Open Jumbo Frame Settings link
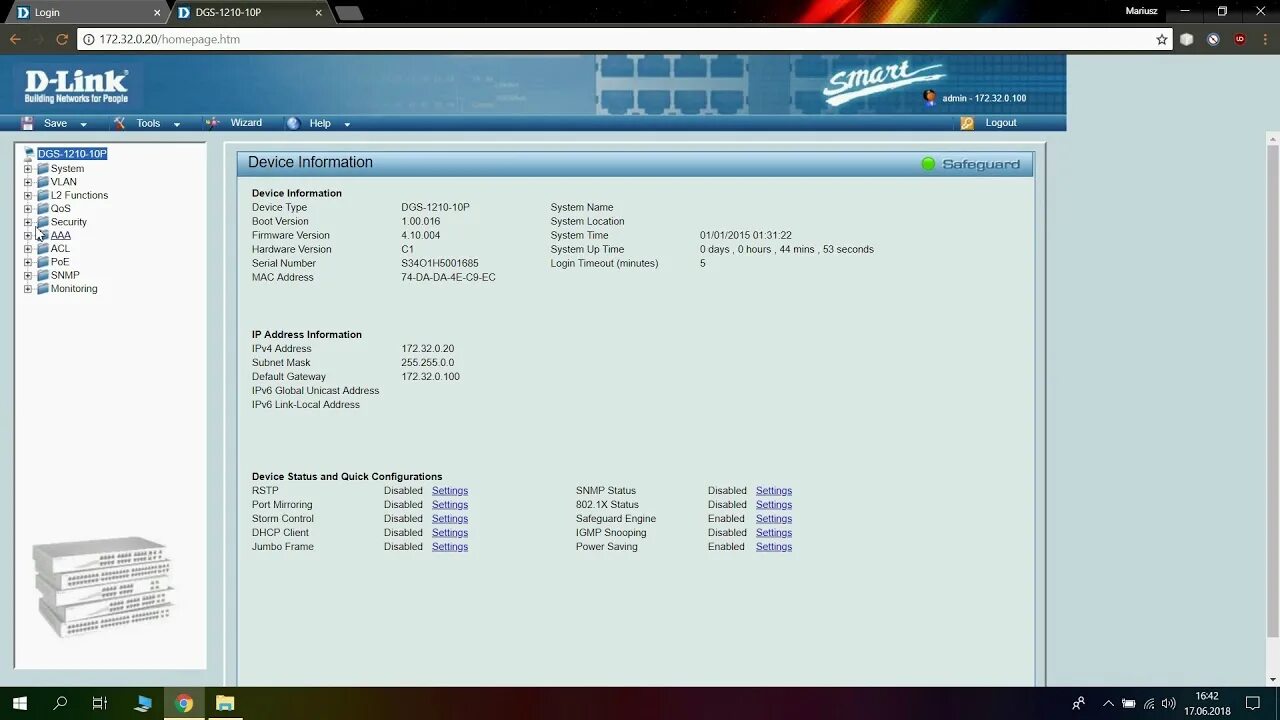This screenshot has width=1280, height=720. click(450, 547)
